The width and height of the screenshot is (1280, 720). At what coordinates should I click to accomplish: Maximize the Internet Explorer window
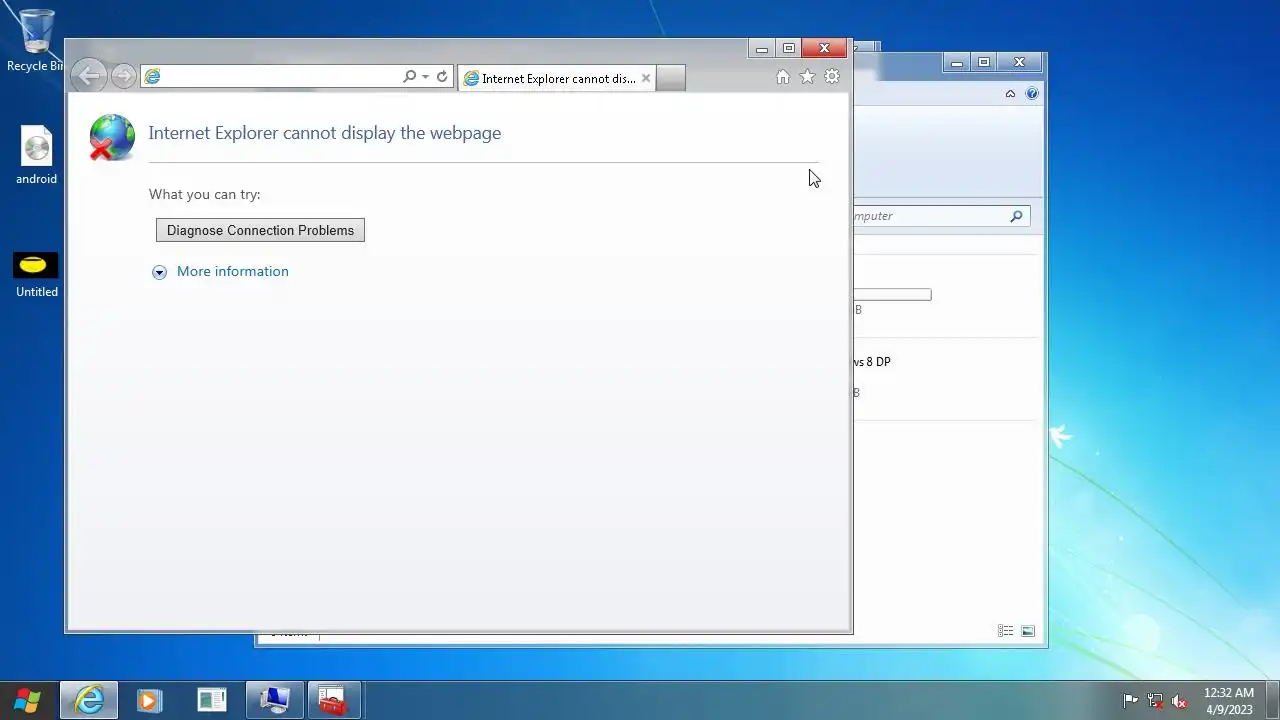click(789, 48)
